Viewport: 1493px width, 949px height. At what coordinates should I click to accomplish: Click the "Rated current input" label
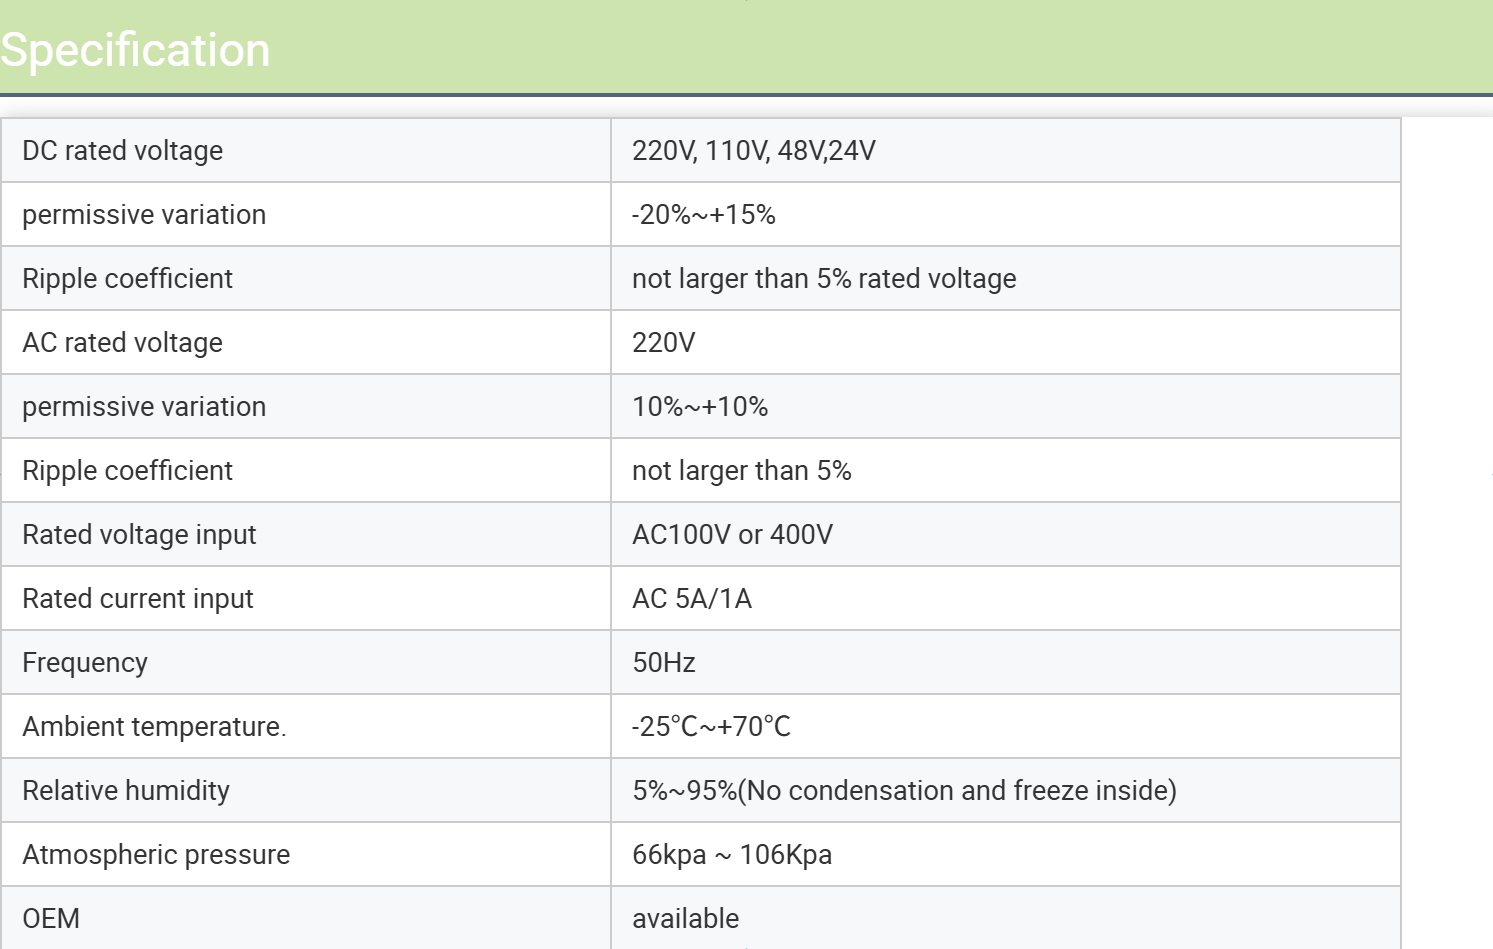click(138, 599)
